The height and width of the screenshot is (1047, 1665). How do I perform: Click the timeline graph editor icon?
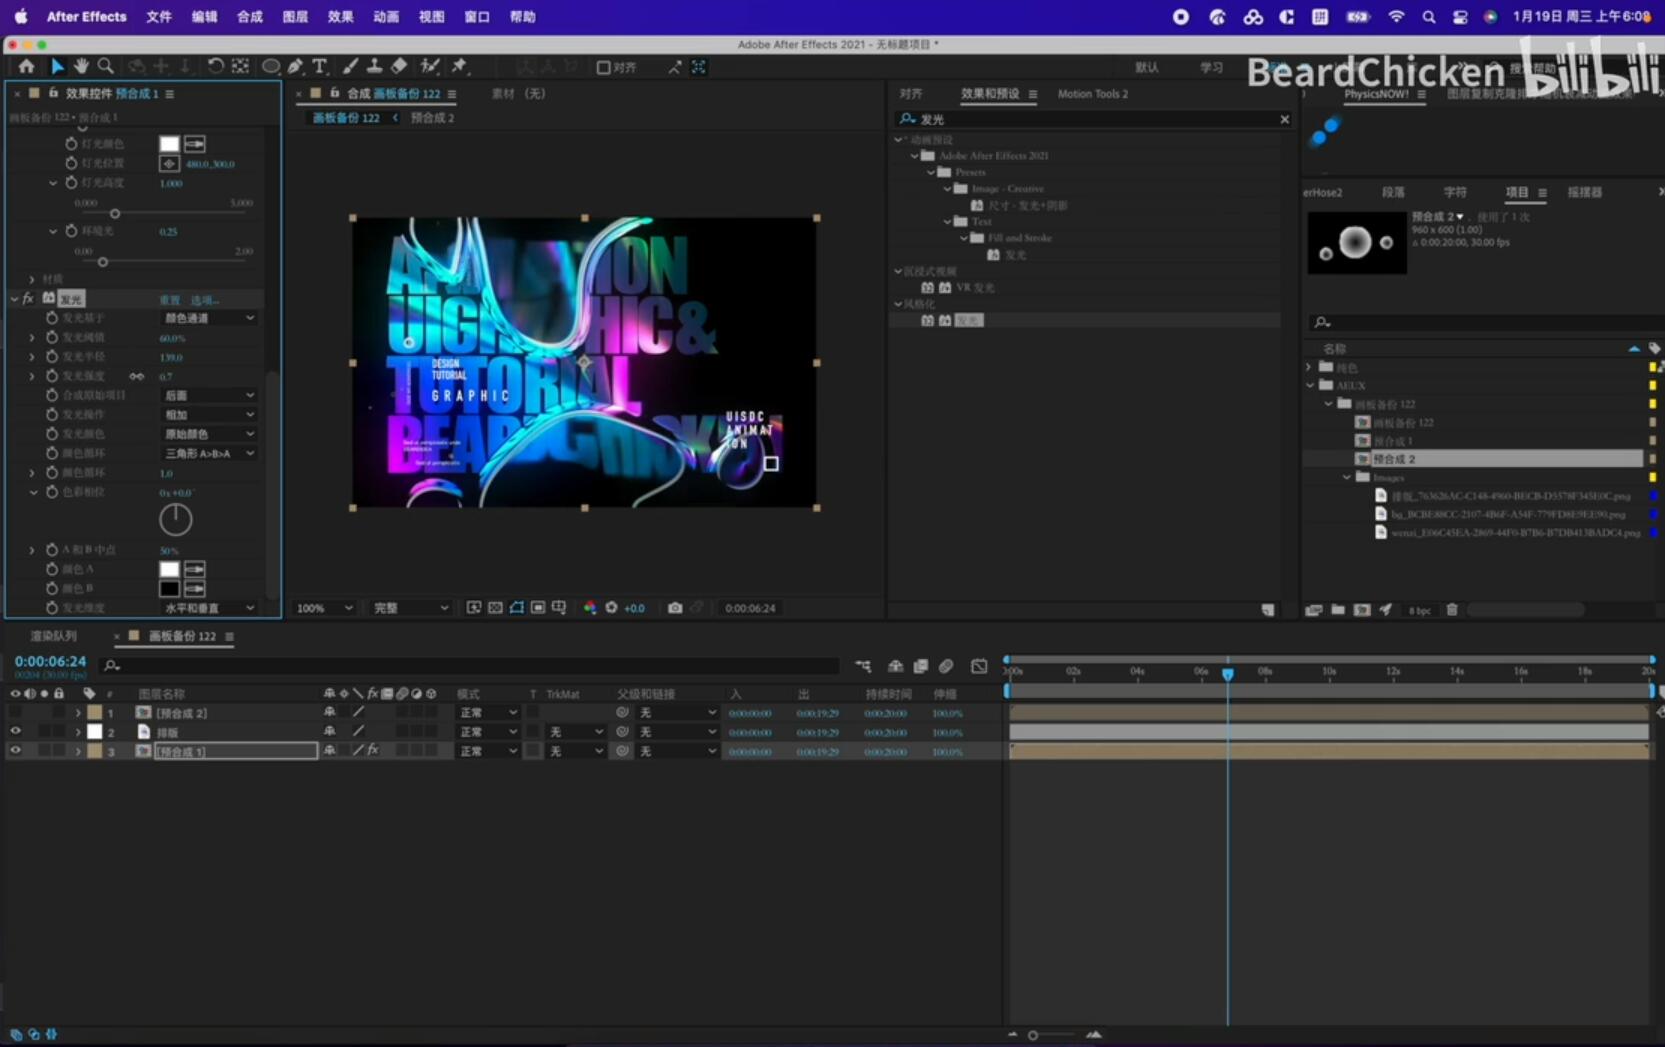[x=979, y=666]
